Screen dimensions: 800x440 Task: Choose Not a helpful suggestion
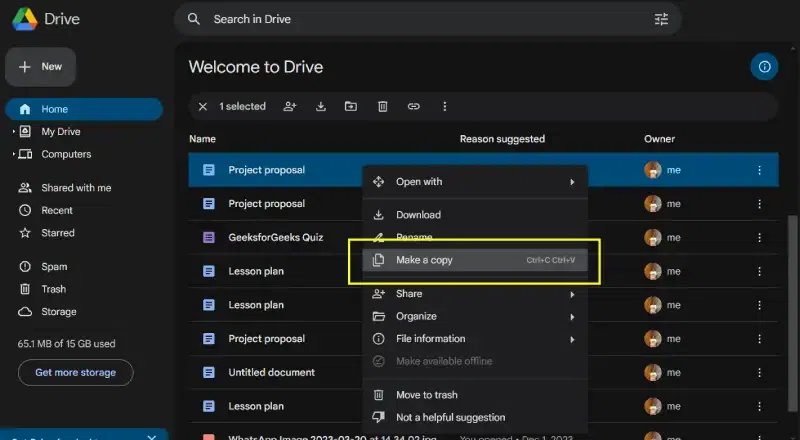point(475,417)
